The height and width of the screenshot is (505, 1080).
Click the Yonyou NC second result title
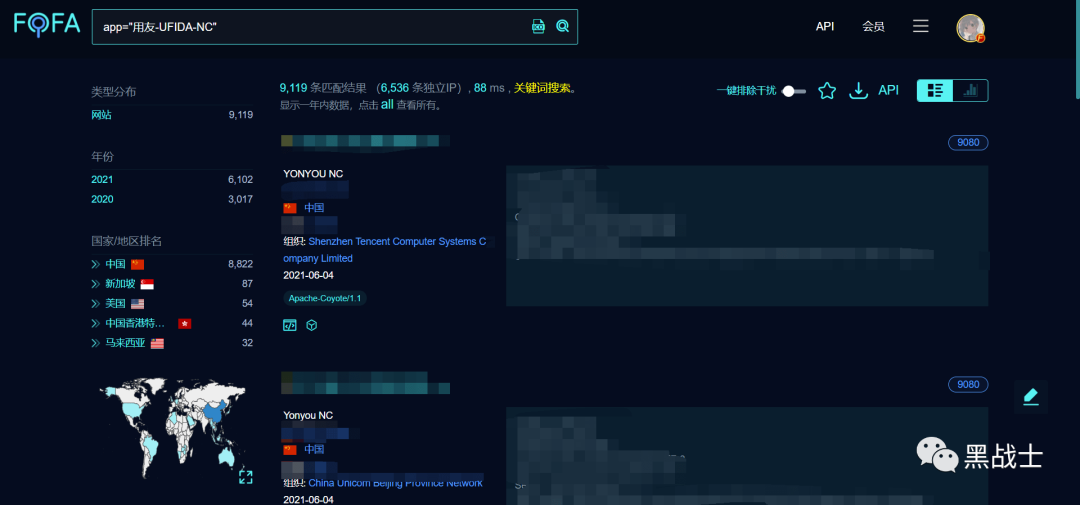[308, 415]
